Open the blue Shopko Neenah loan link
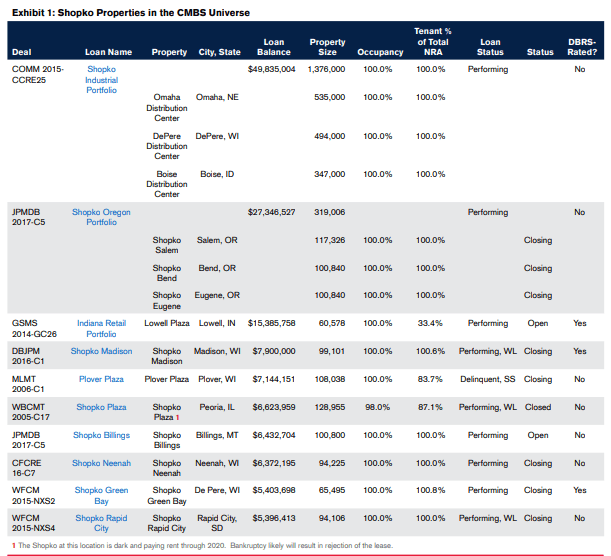This screenshot has height=556, width=611. [101, 463]
